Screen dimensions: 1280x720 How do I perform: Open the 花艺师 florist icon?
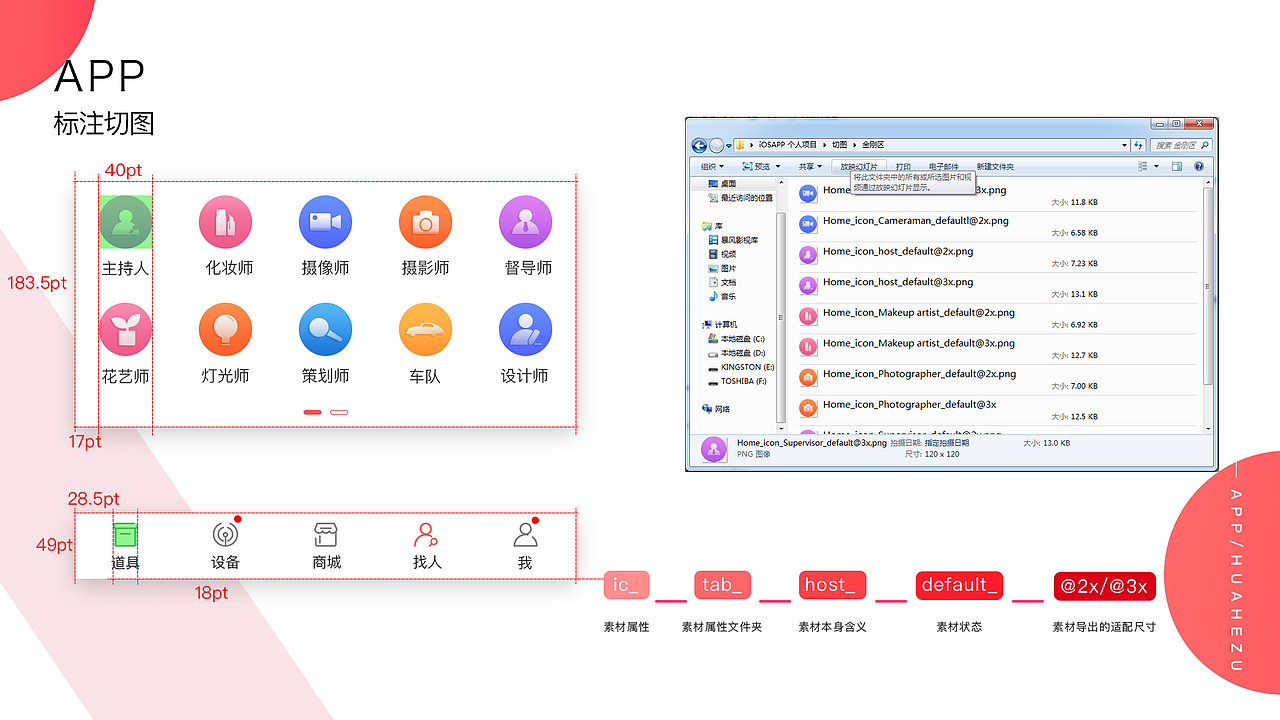[x=125, y=329]
